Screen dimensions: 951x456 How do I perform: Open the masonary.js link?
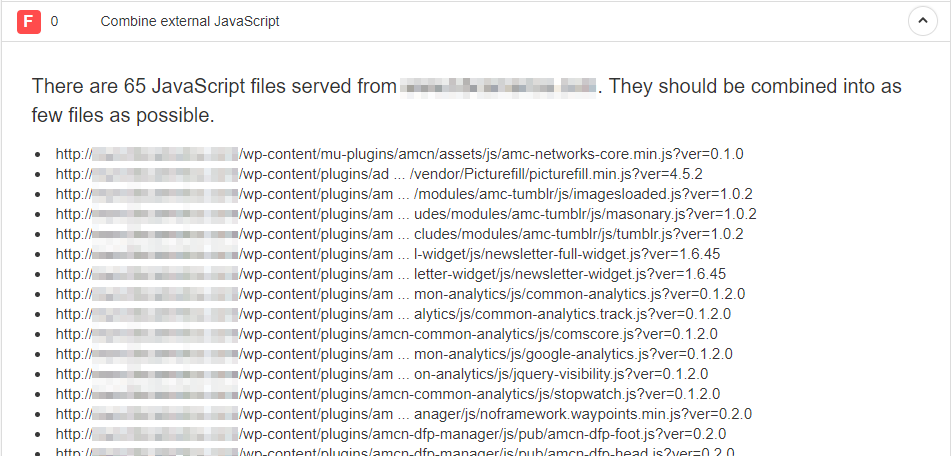click(x=406, y=214)
